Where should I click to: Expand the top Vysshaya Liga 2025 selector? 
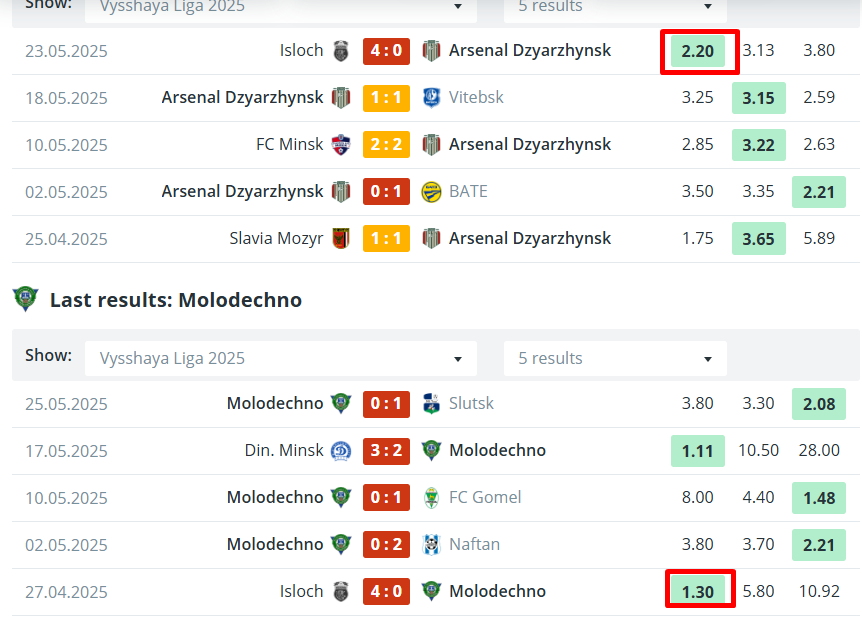point(281,9)
